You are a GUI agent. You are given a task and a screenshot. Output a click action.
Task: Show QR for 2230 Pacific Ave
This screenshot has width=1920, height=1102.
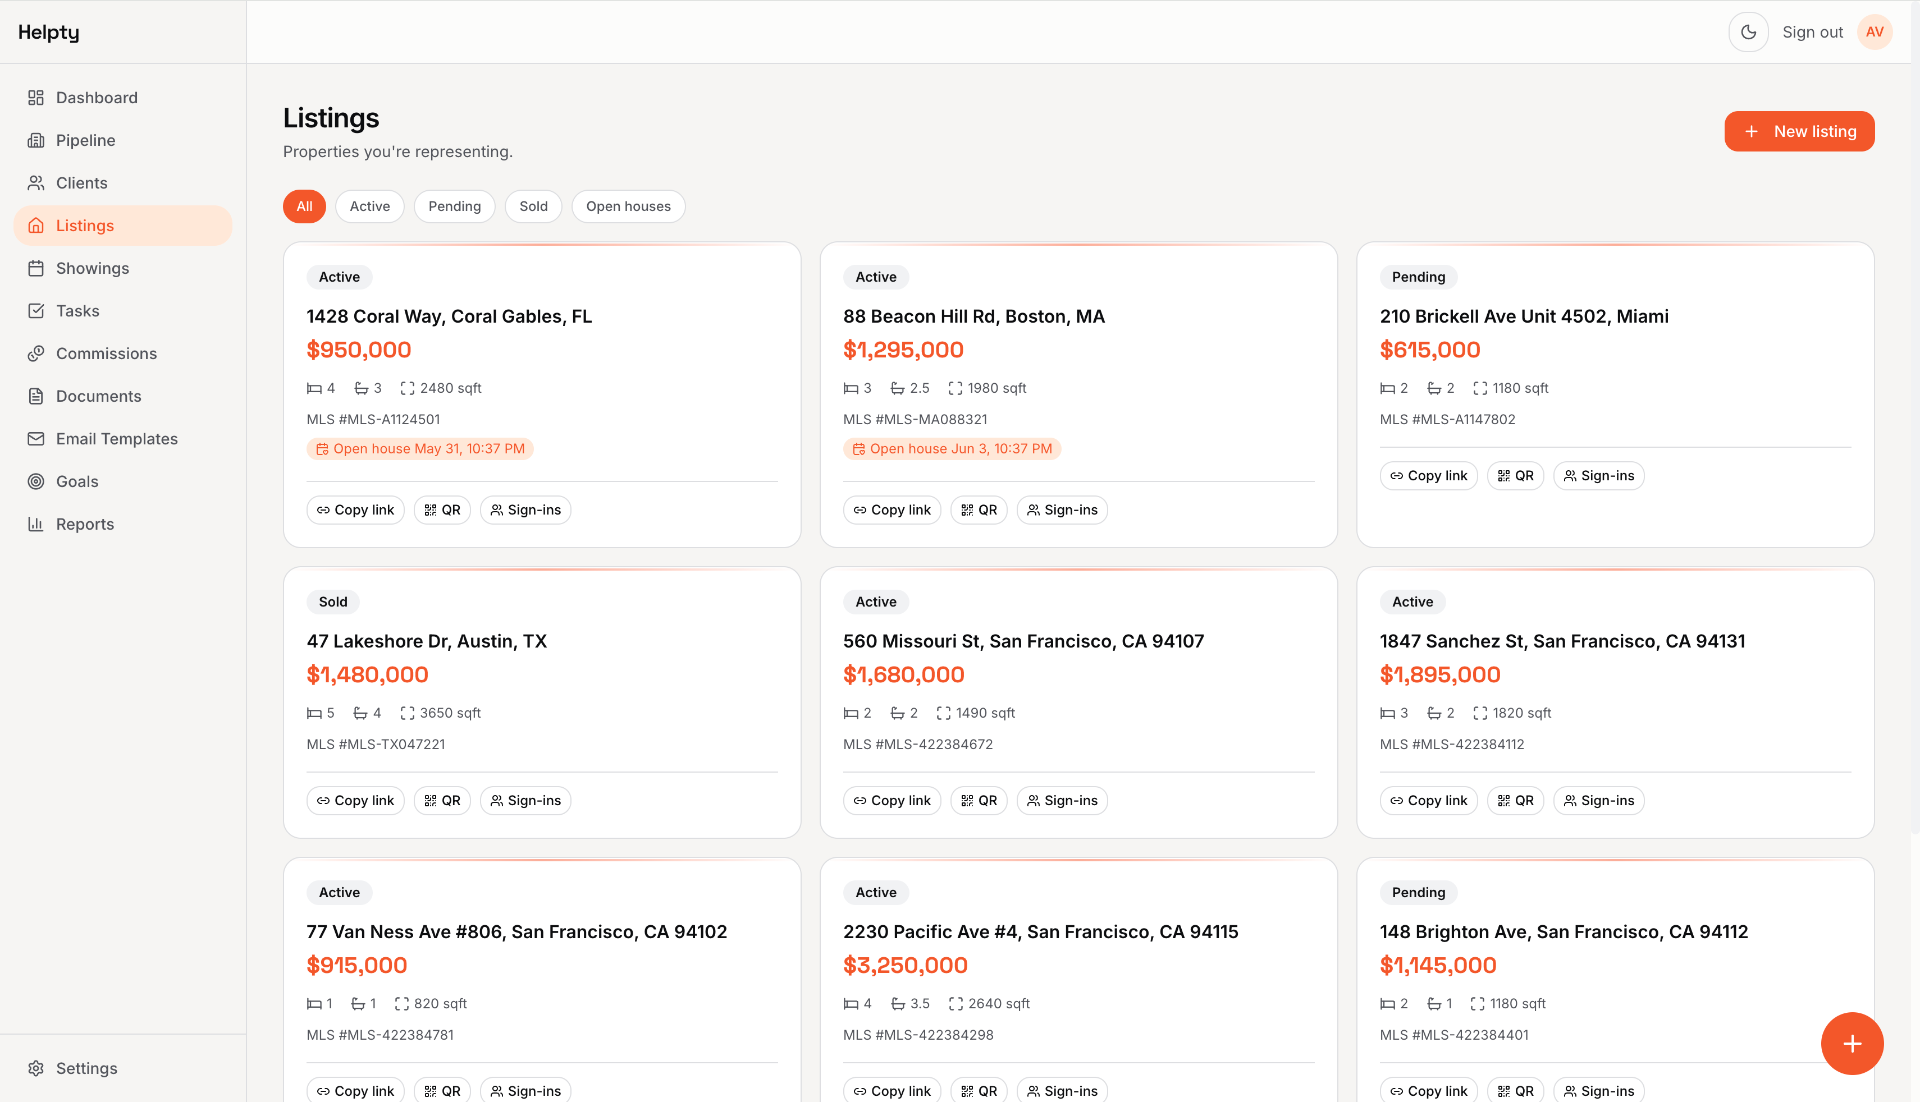[x=979, y=1091]
